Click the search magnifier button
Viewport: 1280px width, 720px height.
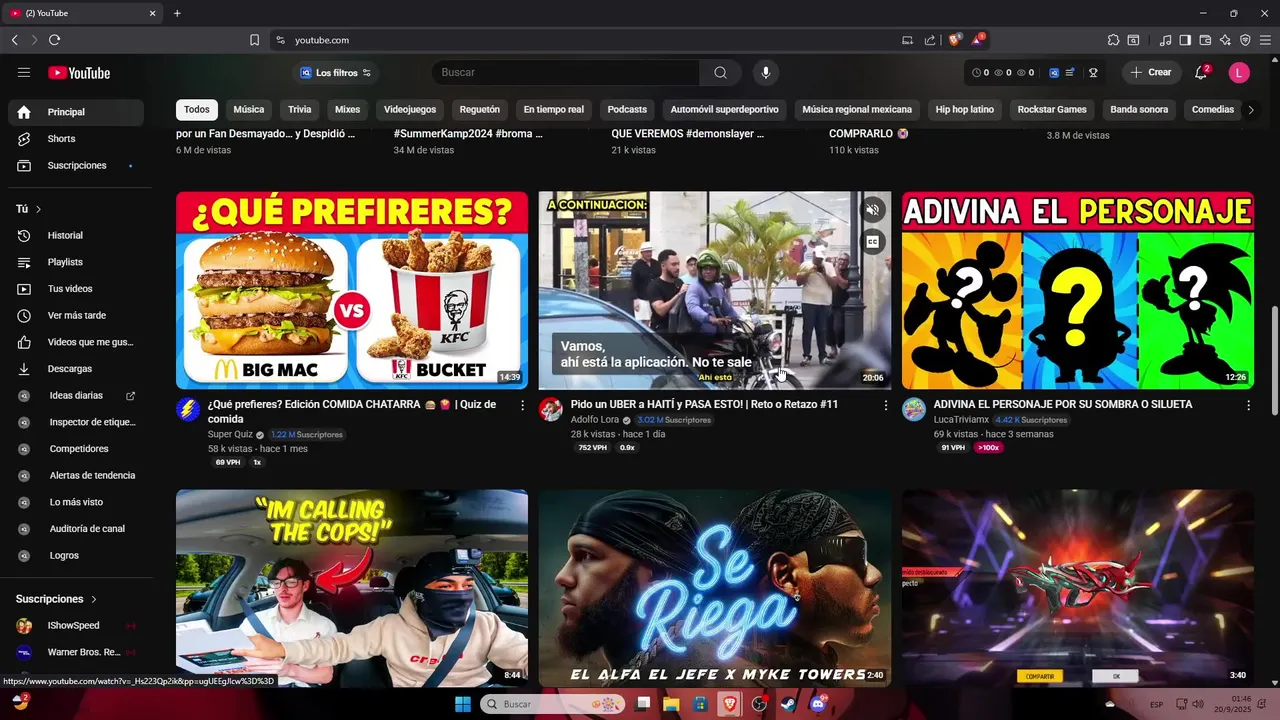click(x=720, y=72)
